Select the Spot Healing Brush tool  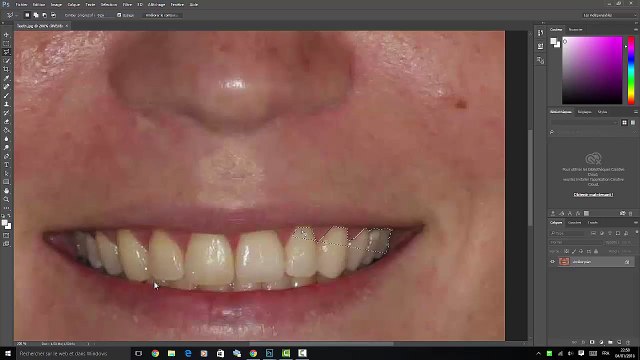[x=7, y=87]
